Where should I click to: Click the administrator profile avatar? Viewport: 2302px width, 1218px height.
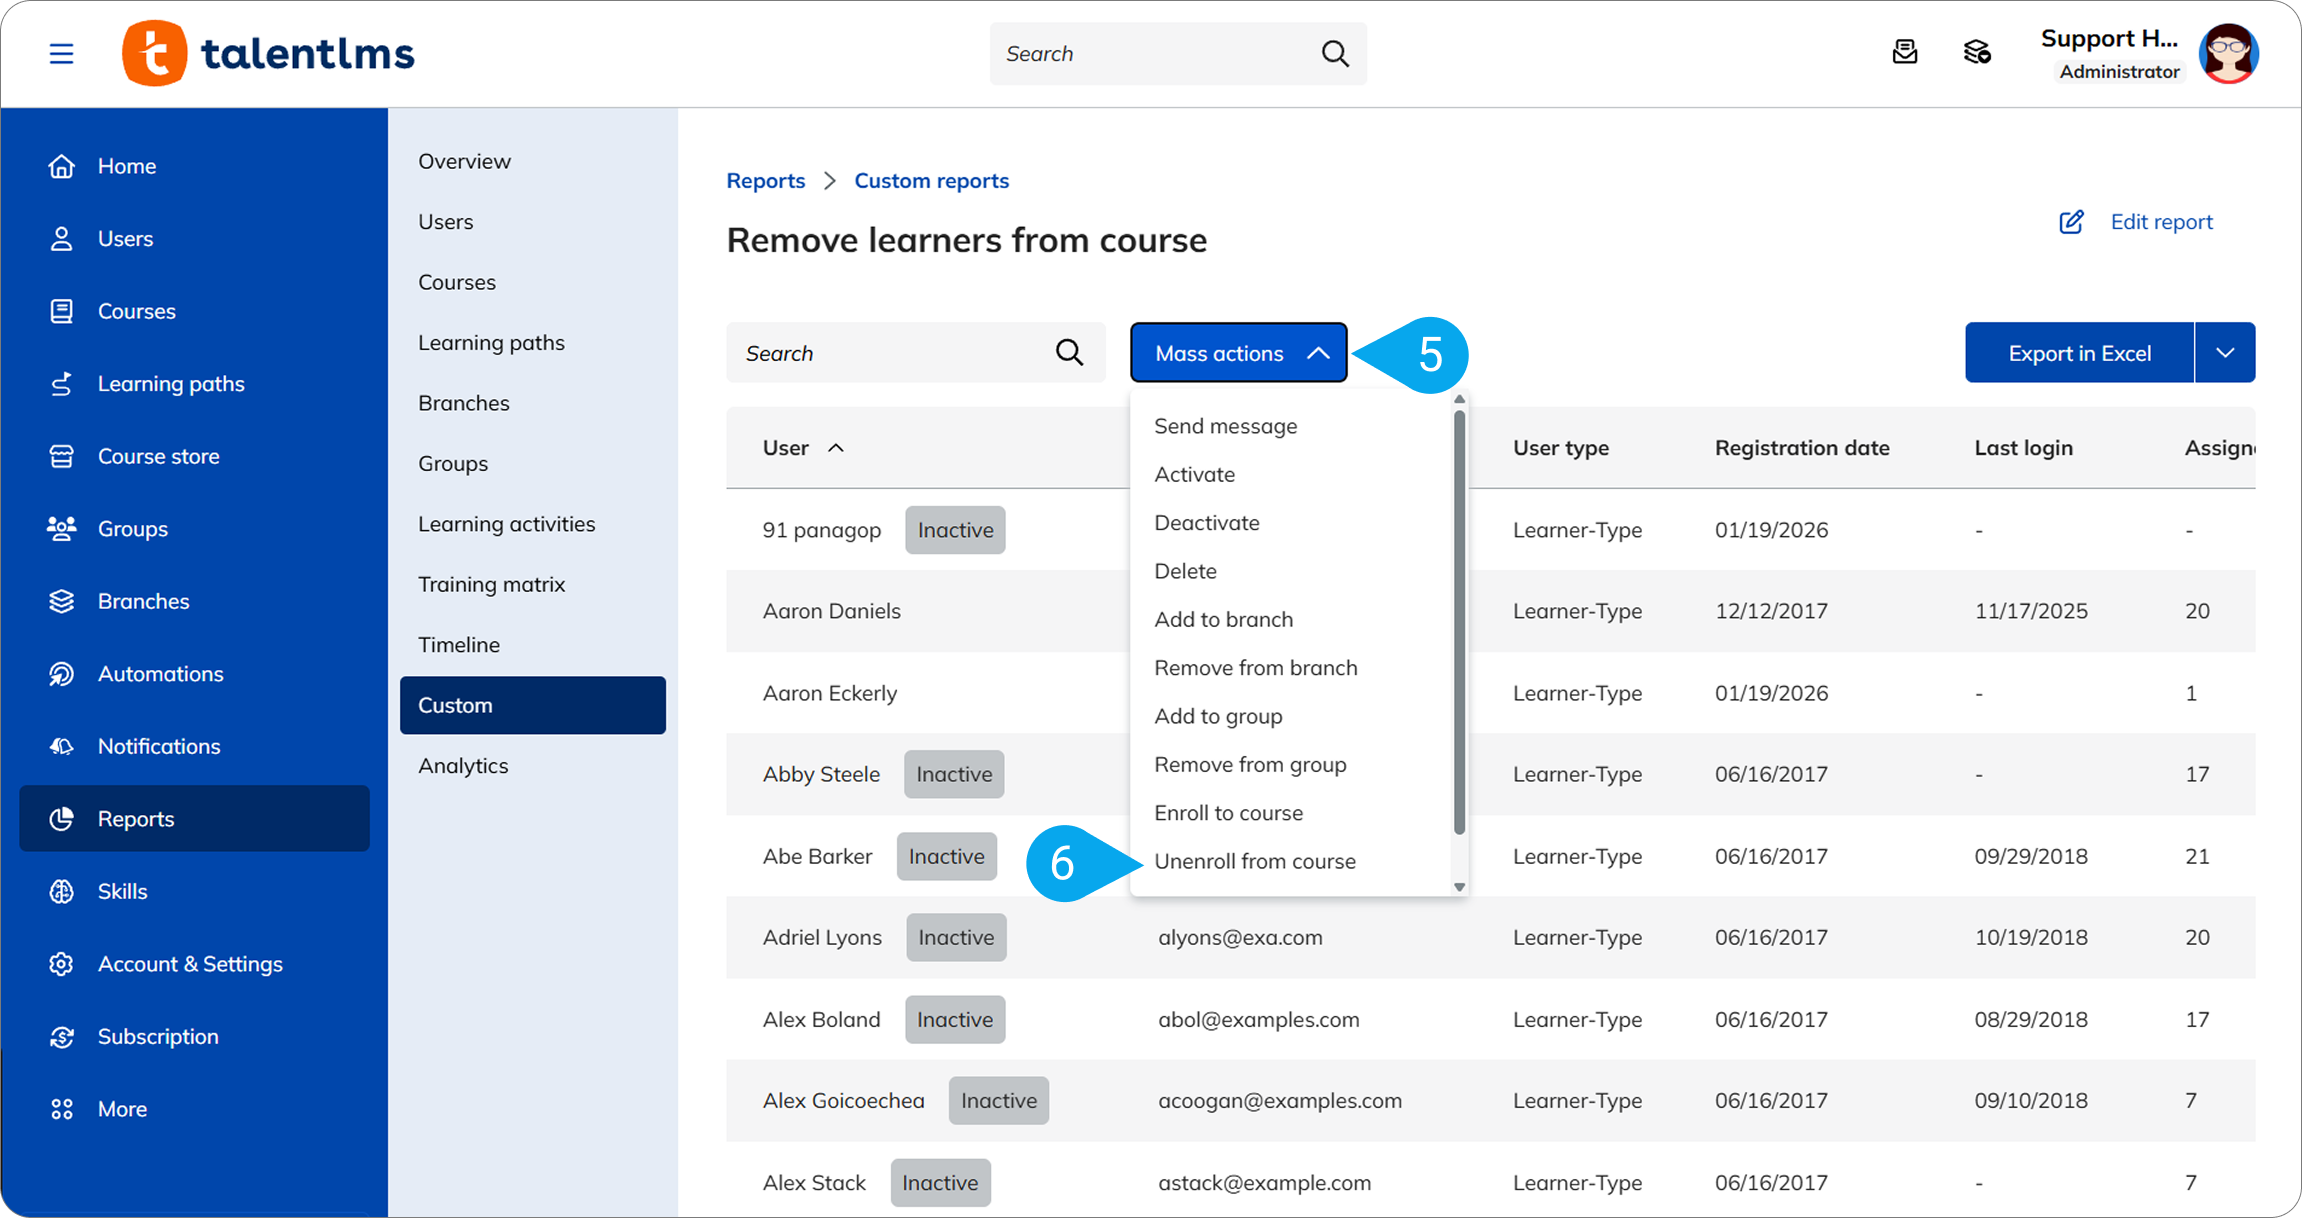pyautogui.click(x=2228, y=53)
